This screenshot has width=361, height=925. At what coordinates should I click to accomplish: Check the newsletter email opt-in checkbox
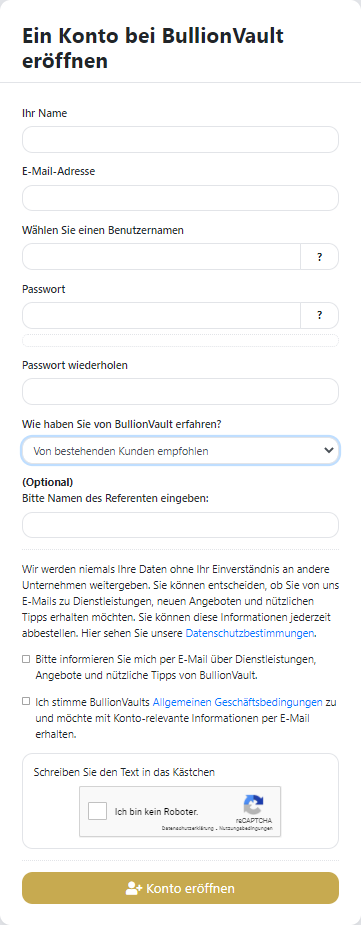point(26,659)
